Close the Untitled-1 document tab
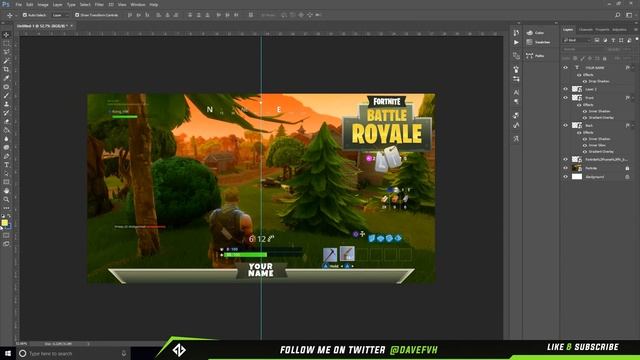Screen dimensions: 640x360 coord(72,26)
